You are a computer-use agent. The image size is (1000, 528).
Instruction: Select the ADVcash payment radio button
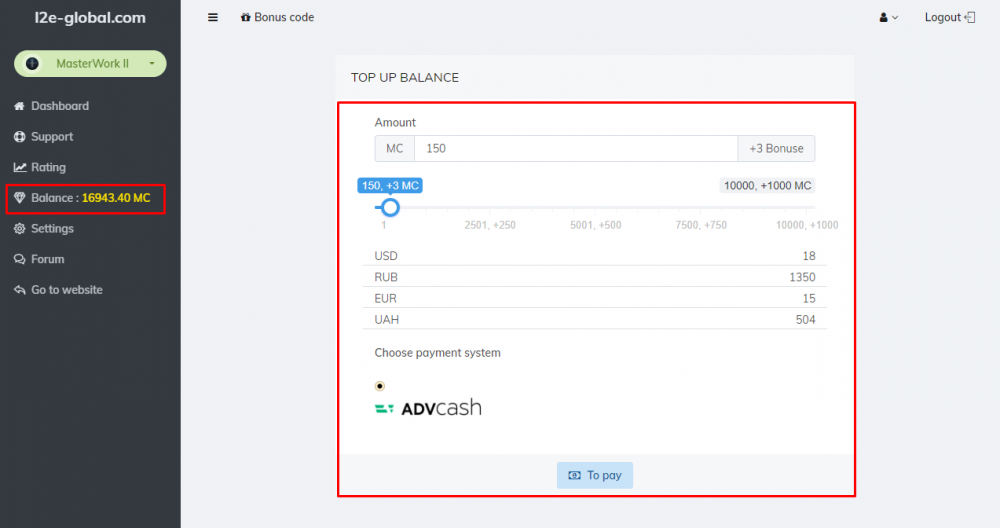click(x=380, y=386)
